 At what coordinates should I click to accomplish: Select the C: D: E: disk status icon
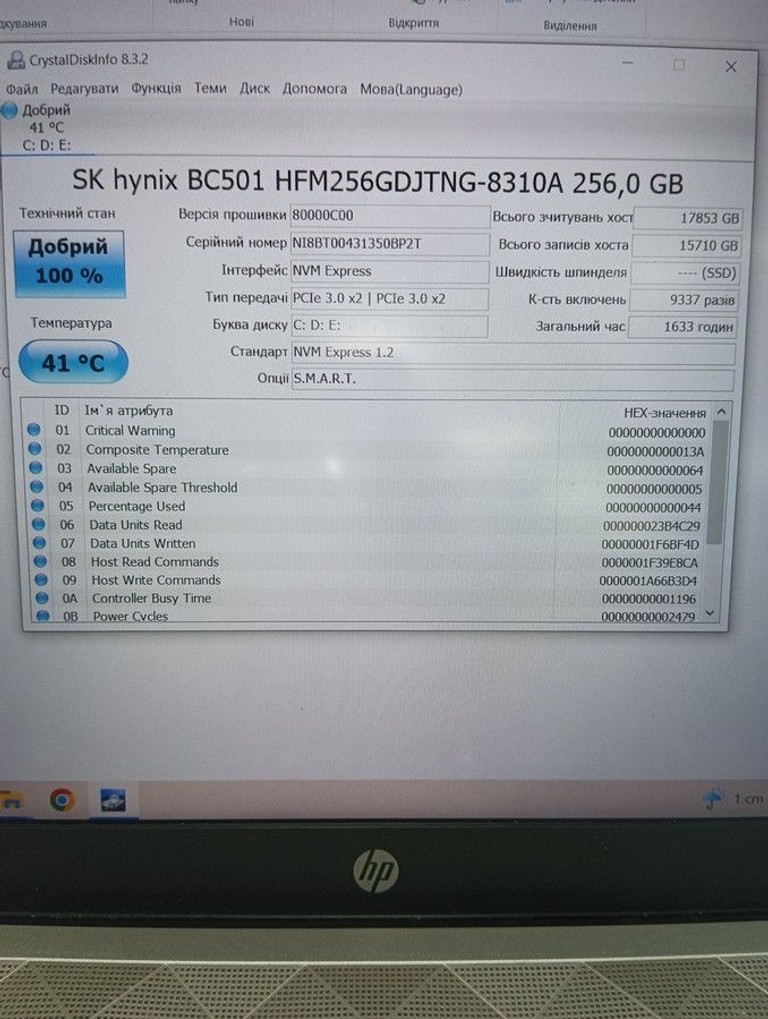[x=9, y=110]
